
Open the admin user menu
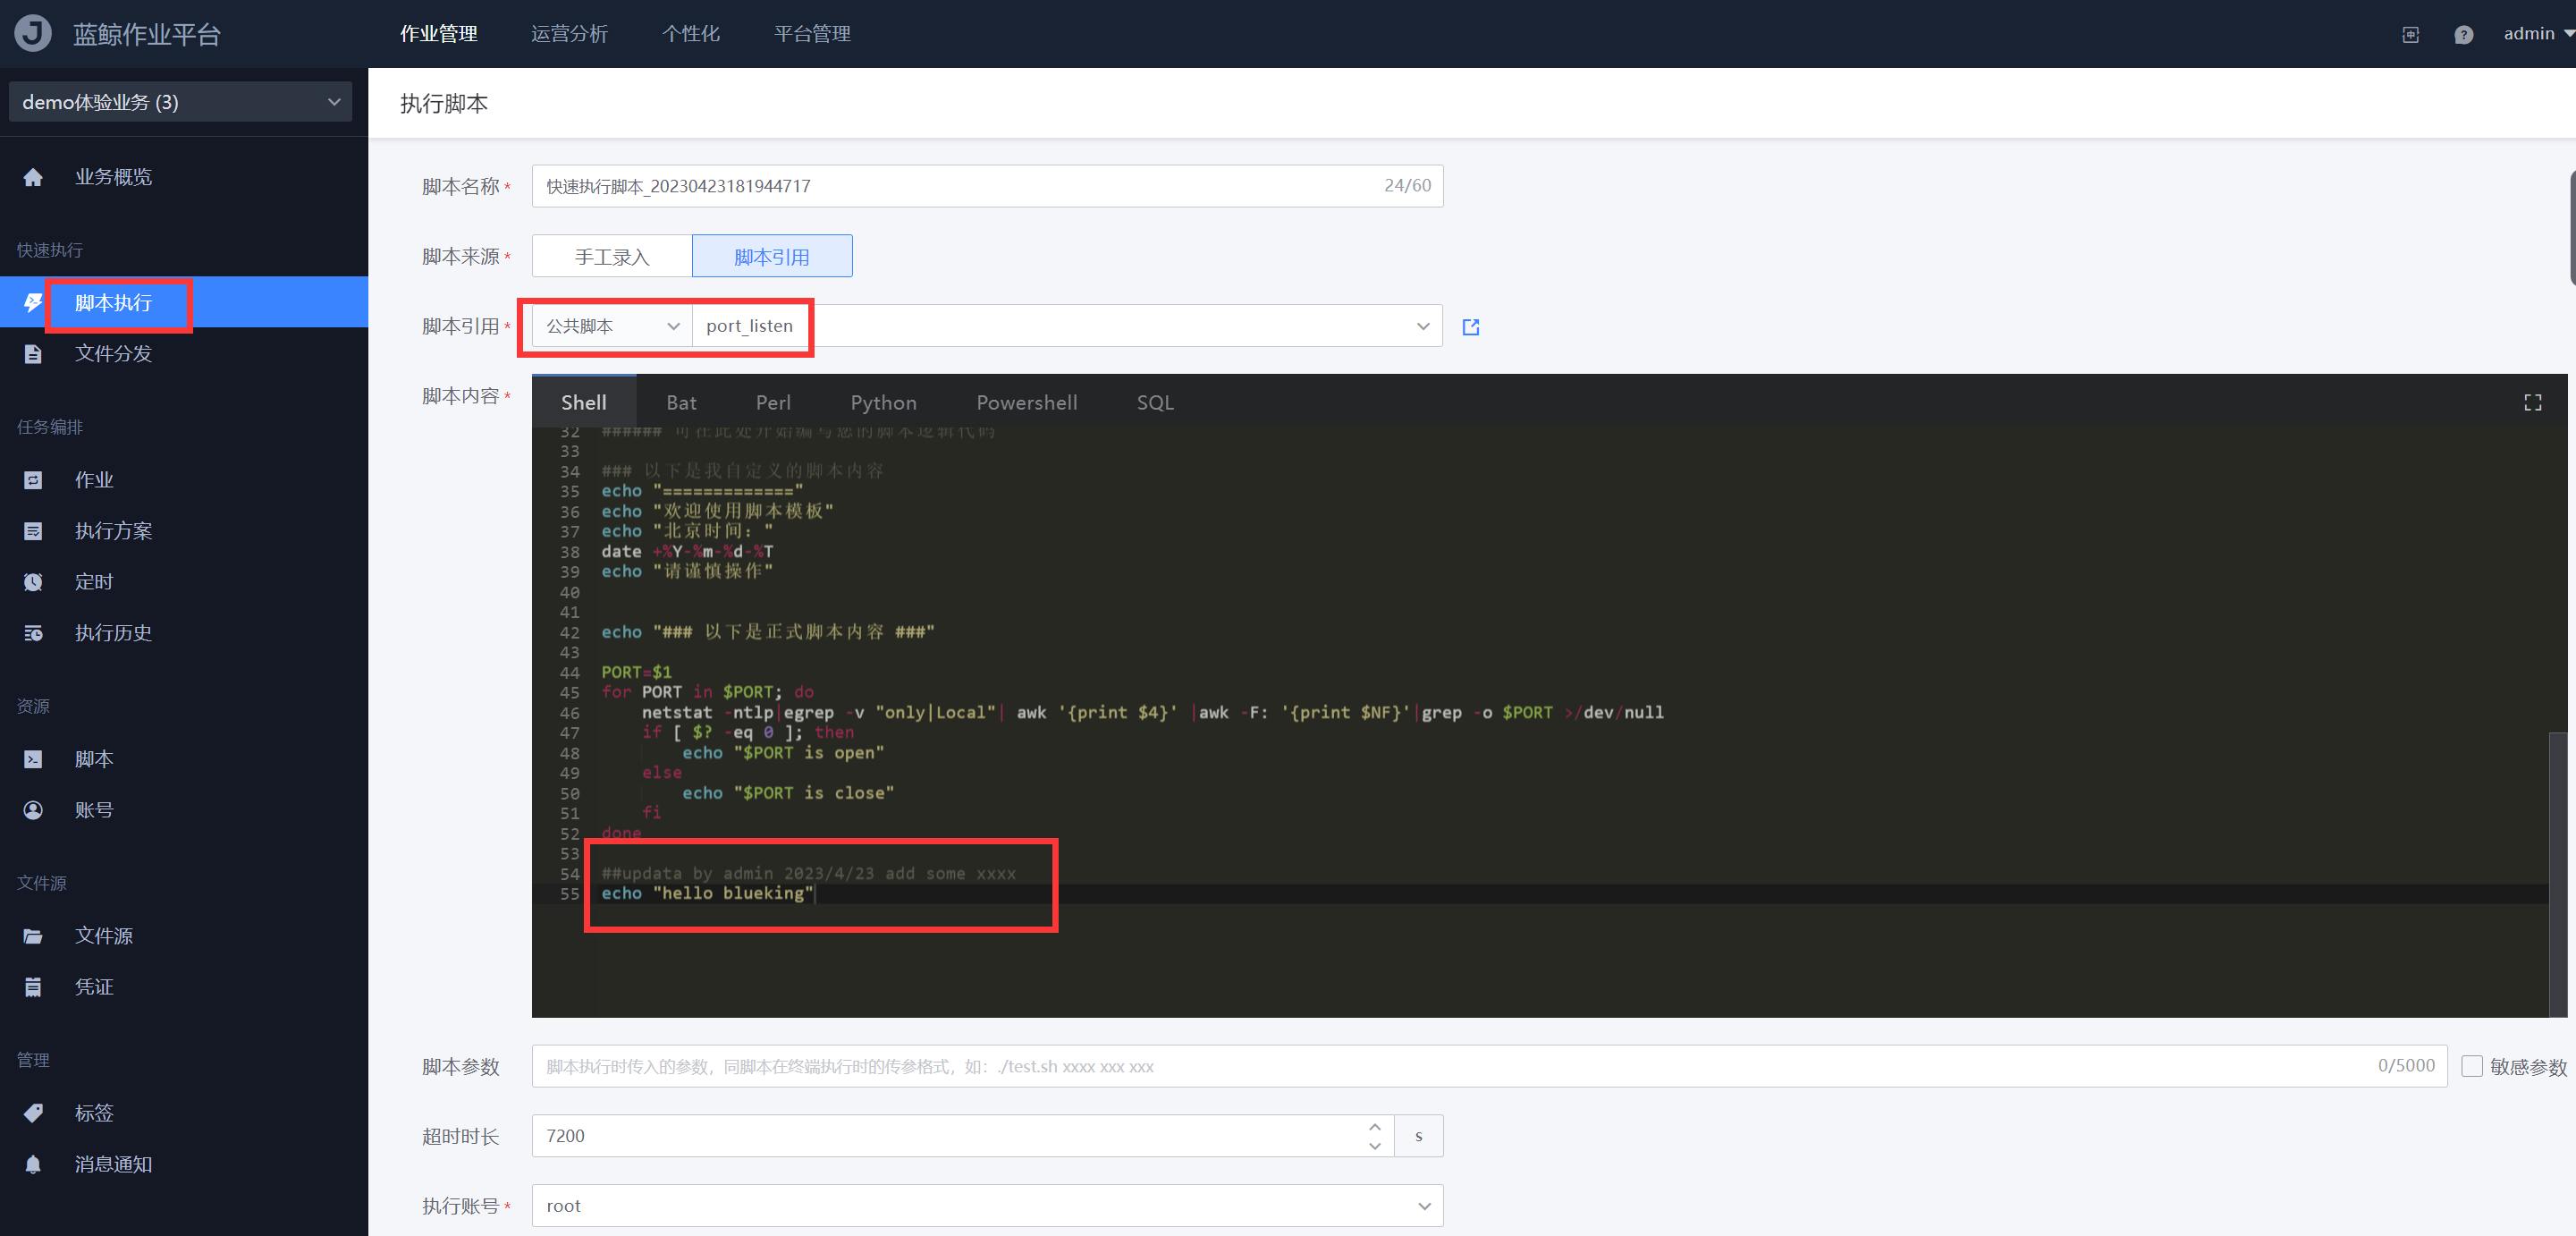point(2538,34)
